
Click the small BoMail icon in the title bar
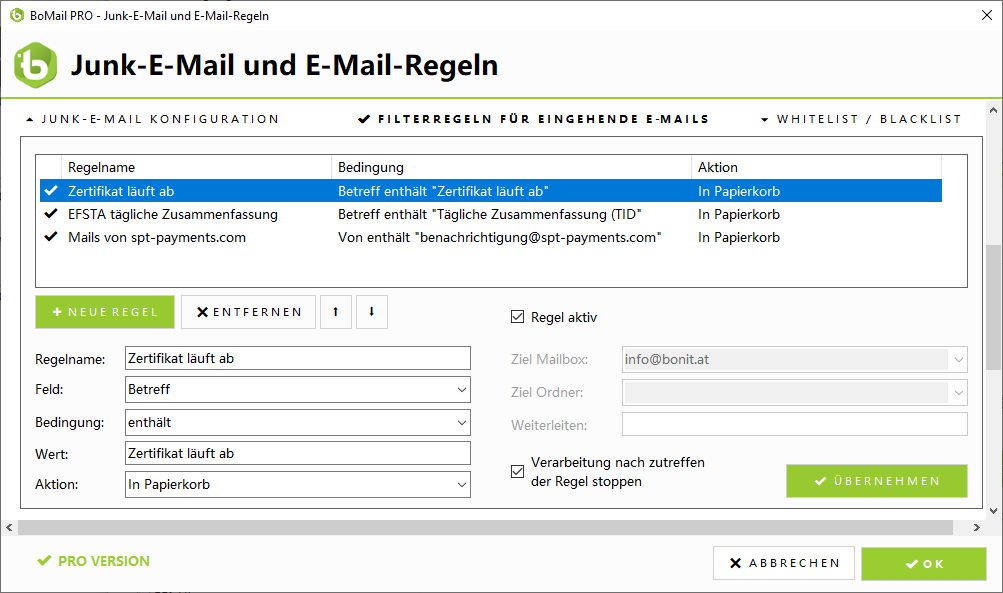(x=17, y=15)
